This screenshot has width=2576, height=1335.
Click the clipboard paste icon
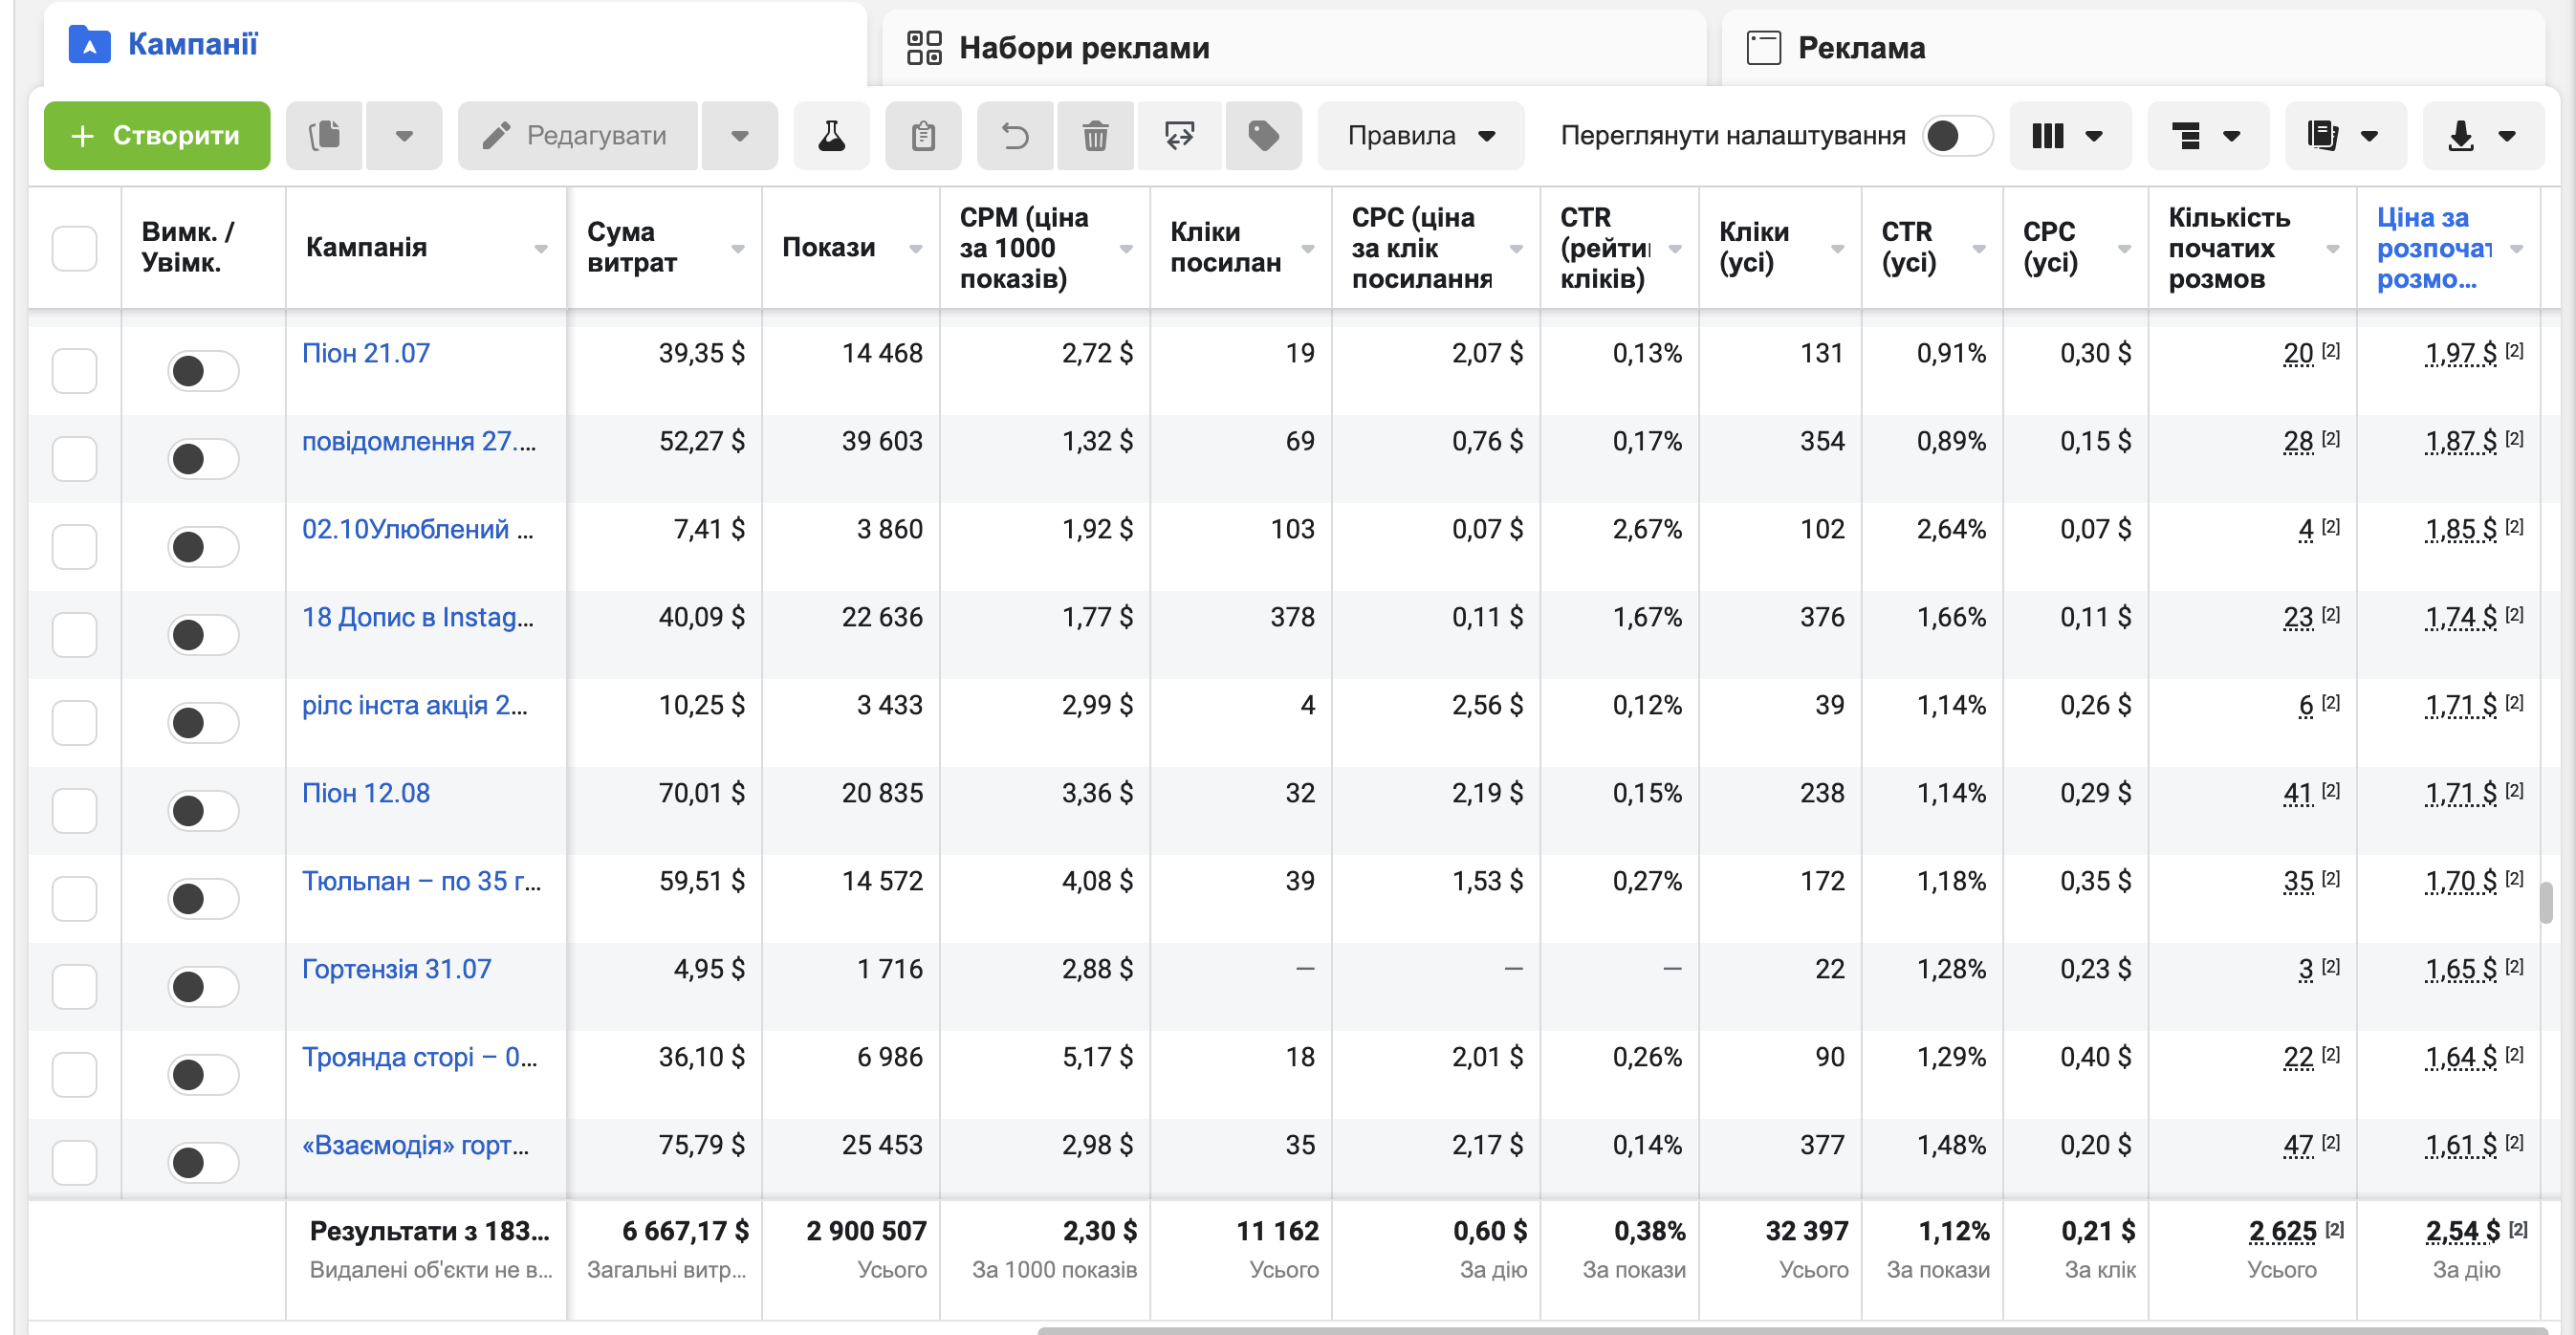click(923, 135)
